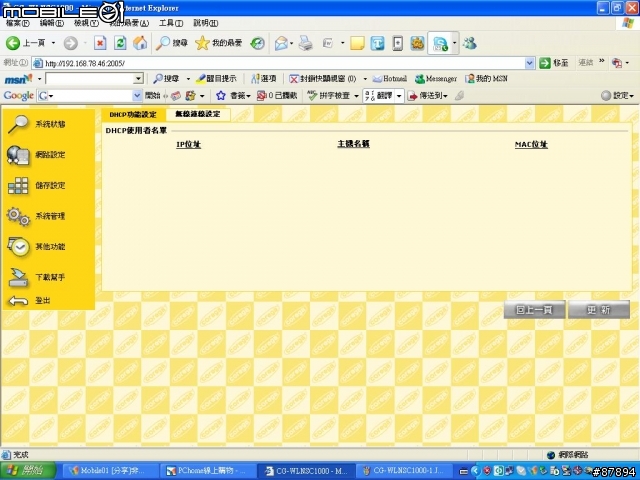Image resolution: width=640 pixels, height=480 pixels.
Task: Click the Google toolbar spell check button
Action: pos(329,96)
